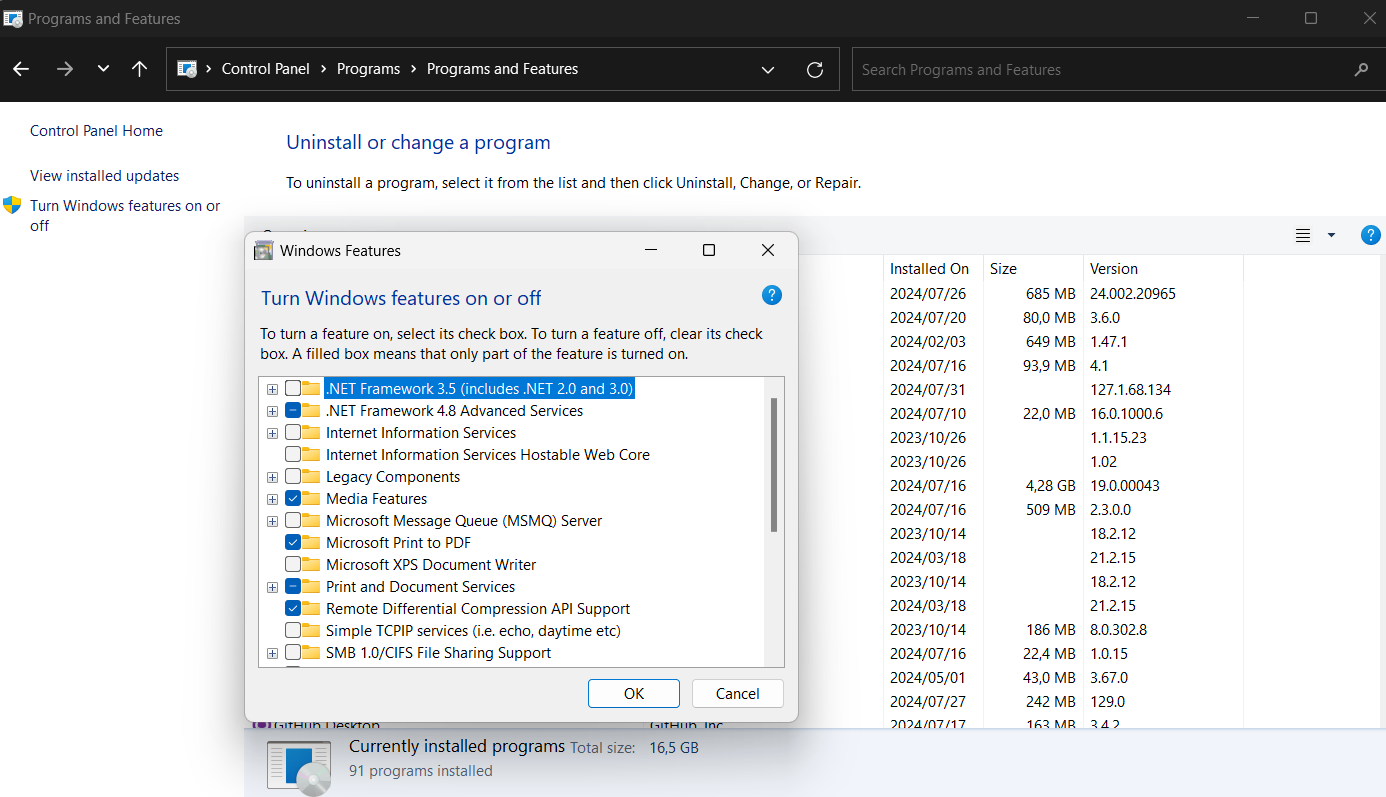Image resolution: width=1386 pixels, height=797 pixels.
Task: Click the search magnifier icon
Action: [x=1361, y=70]
